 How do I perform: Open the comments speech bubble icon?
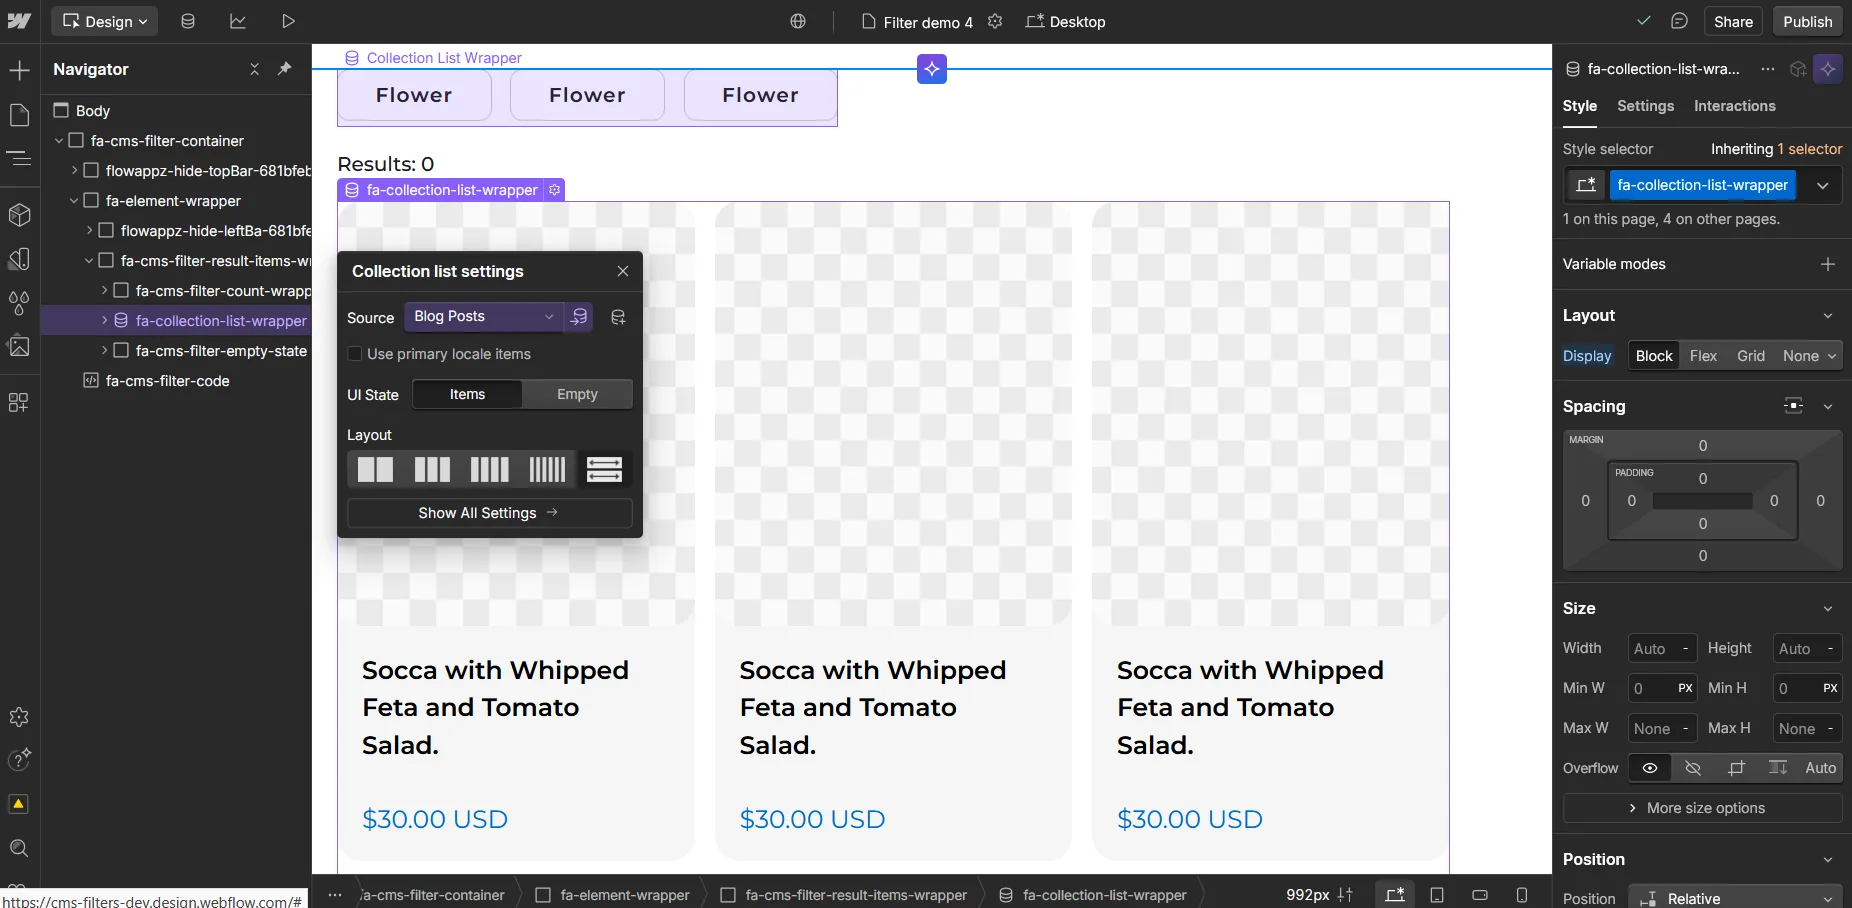coord(1679,21)
